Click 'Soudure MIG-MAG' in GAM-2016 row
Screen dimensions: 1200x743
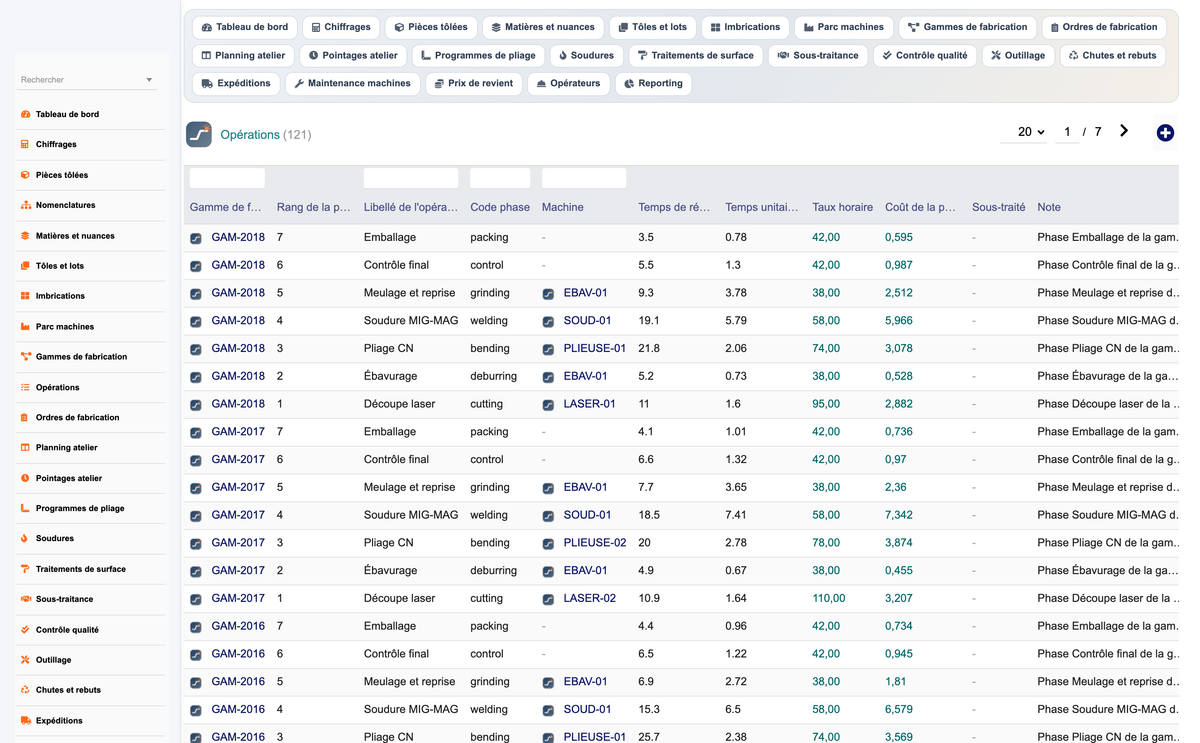pyautogui.click(x=411, y=709)
